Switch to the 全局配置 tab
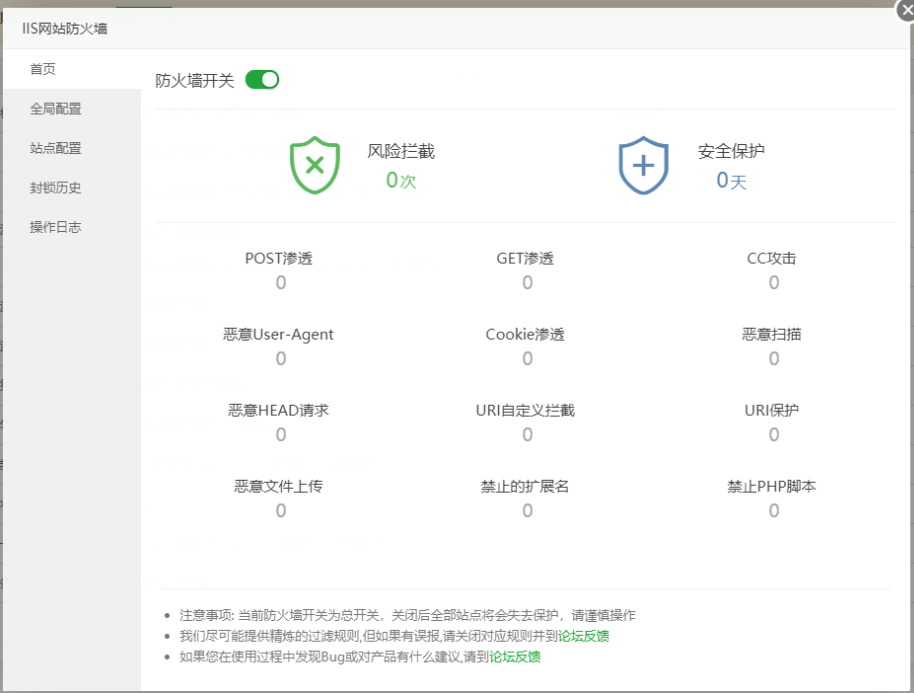Screen dimensions: 914x693 coord(72,109)
